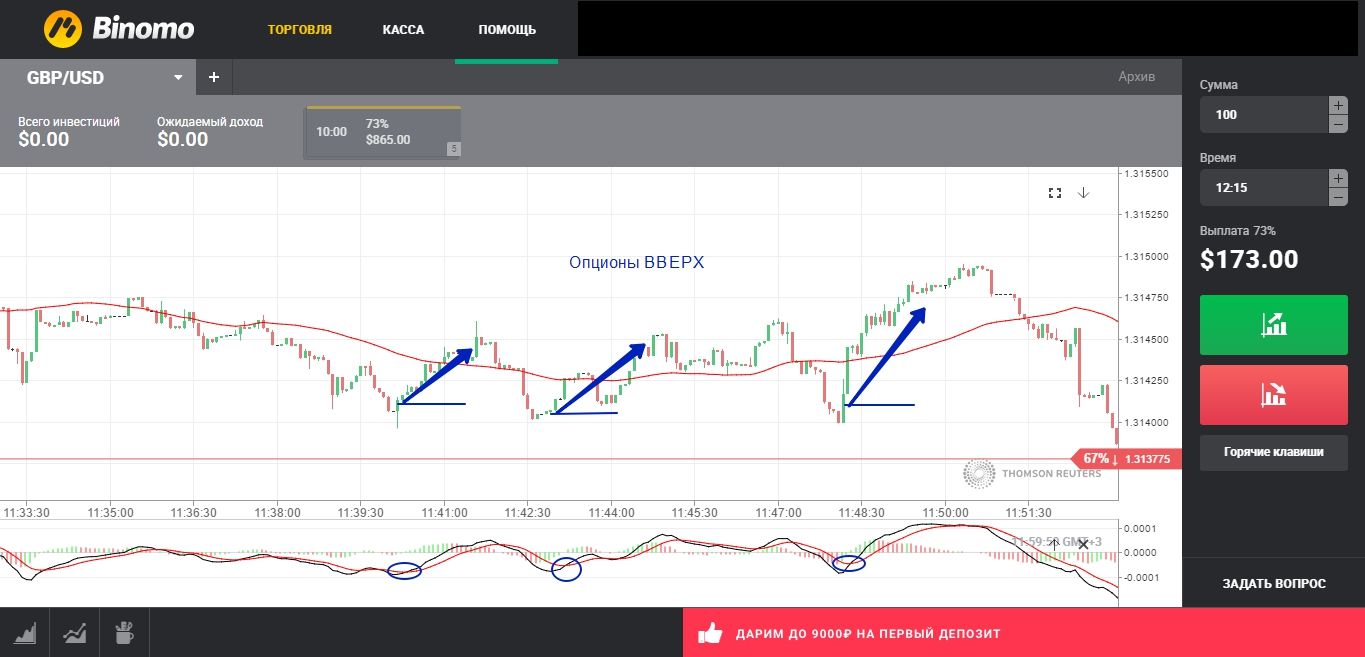The image size is (1365, 657).
Task: Open the indicators icon in bottom bar
Action: click(74, 633)
